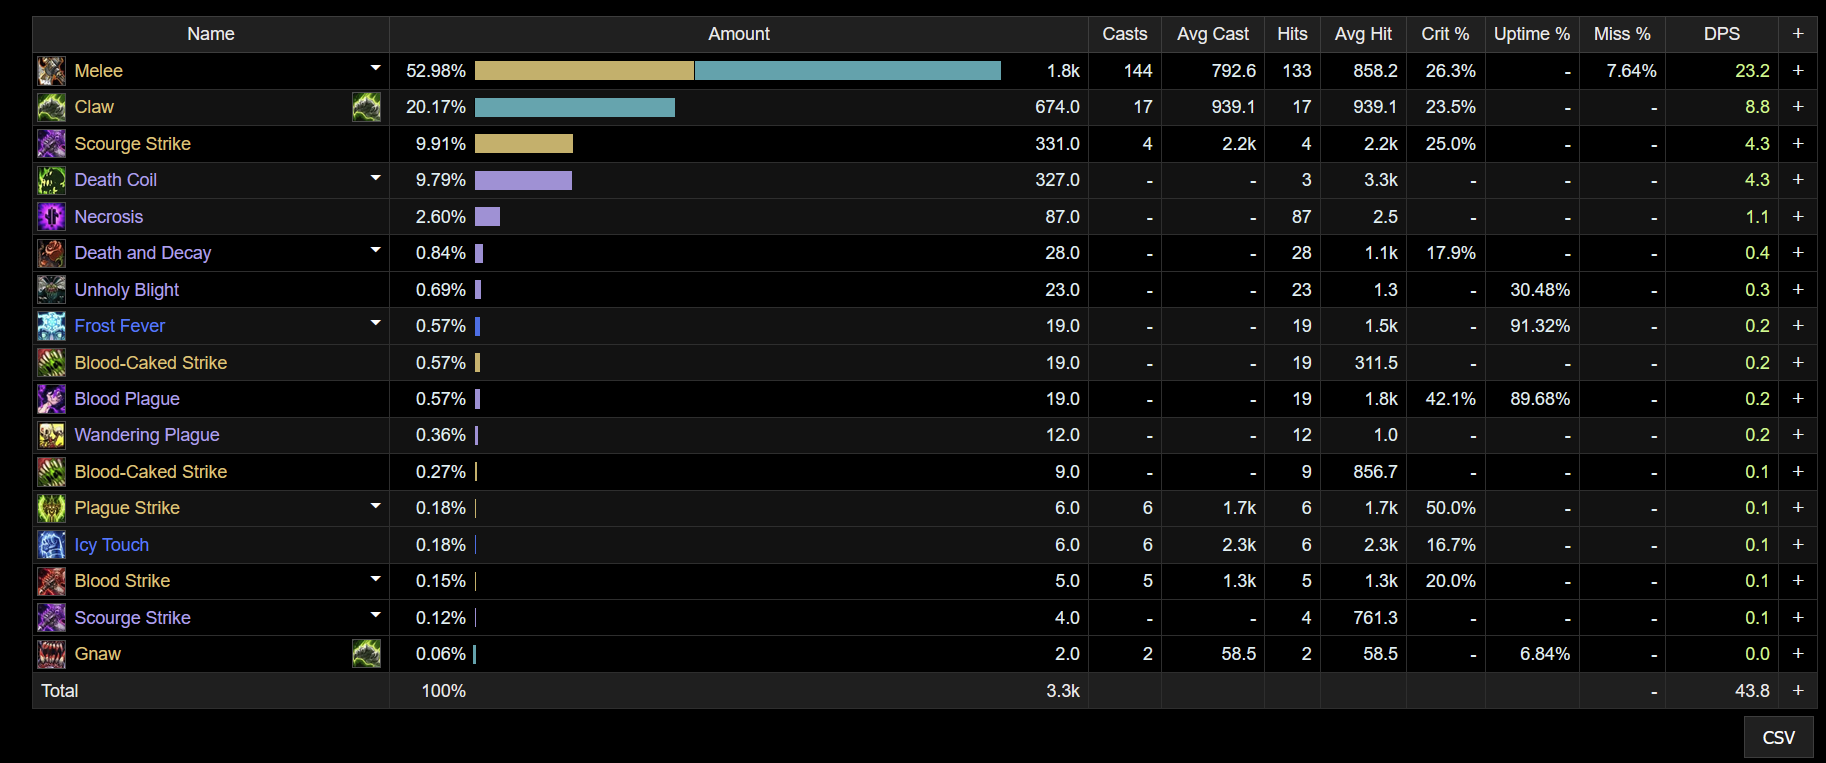1826x763 pixels.
Task: Expand the Death and Decay dropdown arrow
Action: [376, 251]
